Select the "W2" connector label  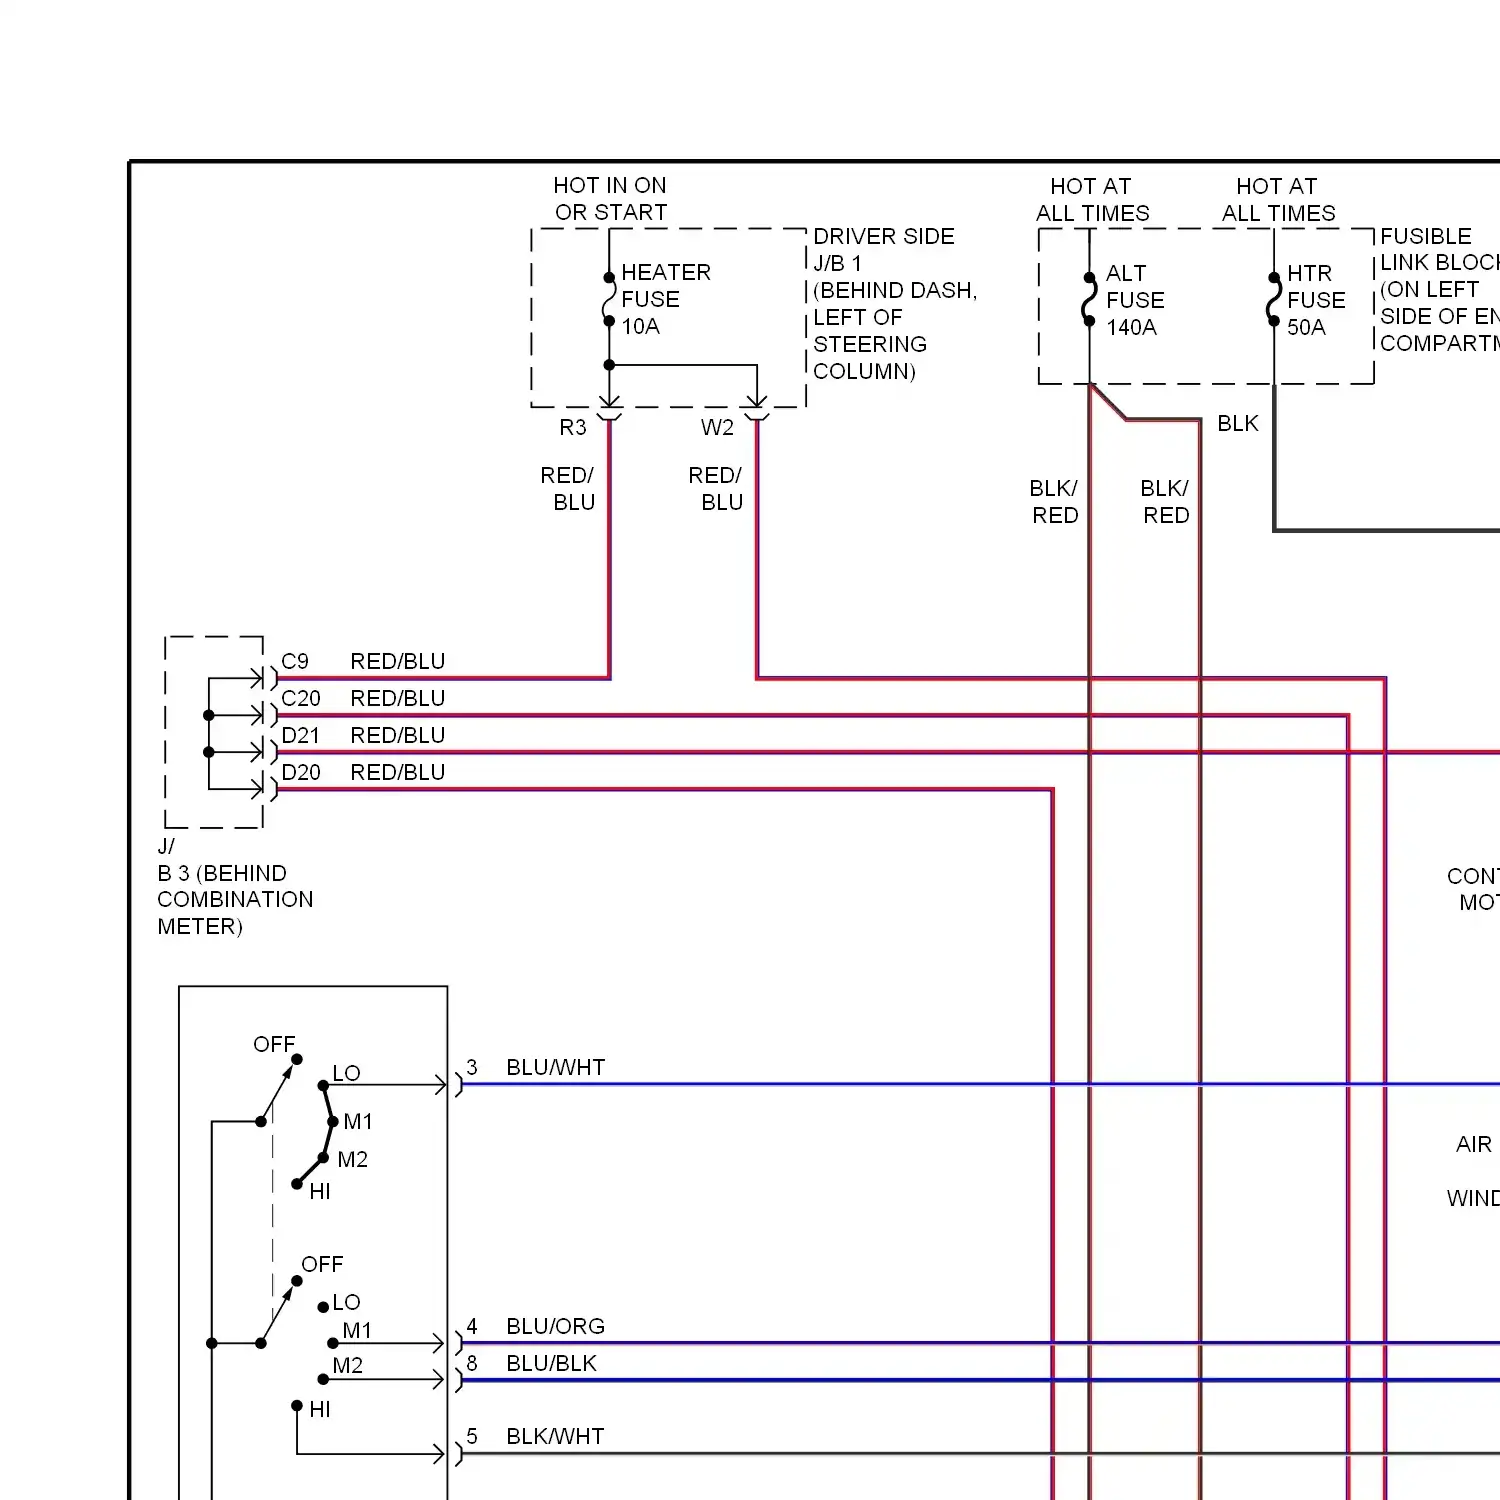717,428
